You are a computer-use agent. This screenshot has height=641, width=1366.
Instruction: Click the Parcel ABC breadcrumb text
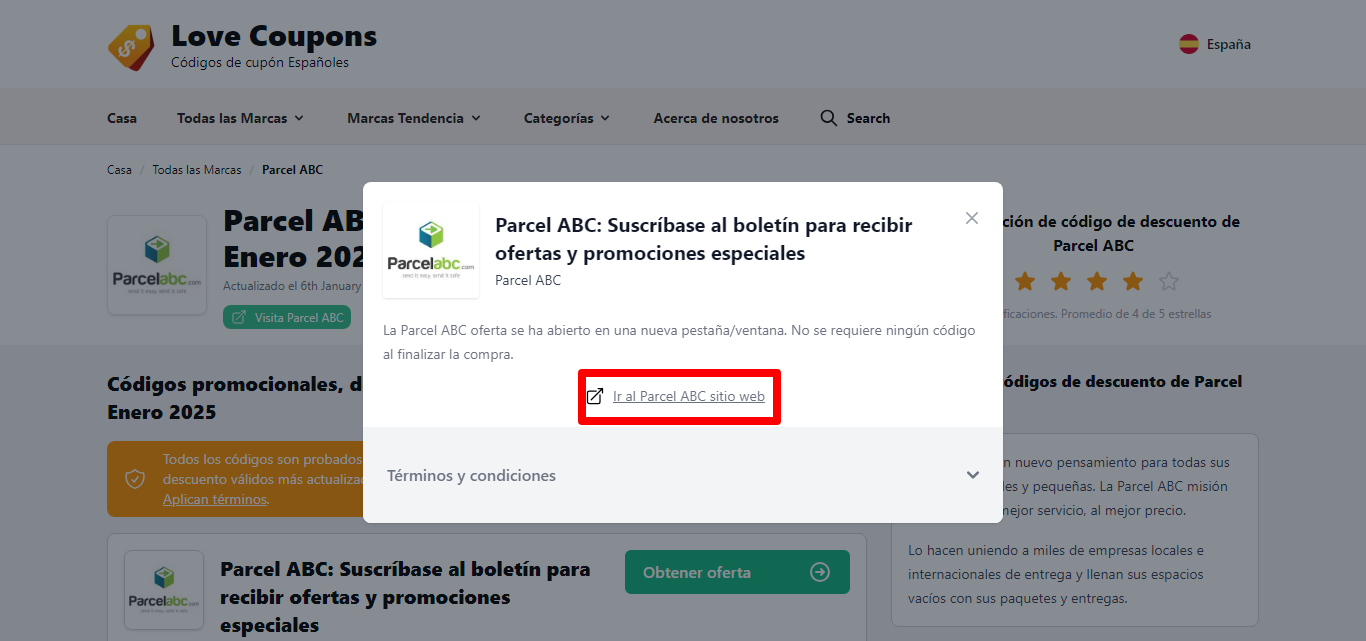(x=292, y=170)
